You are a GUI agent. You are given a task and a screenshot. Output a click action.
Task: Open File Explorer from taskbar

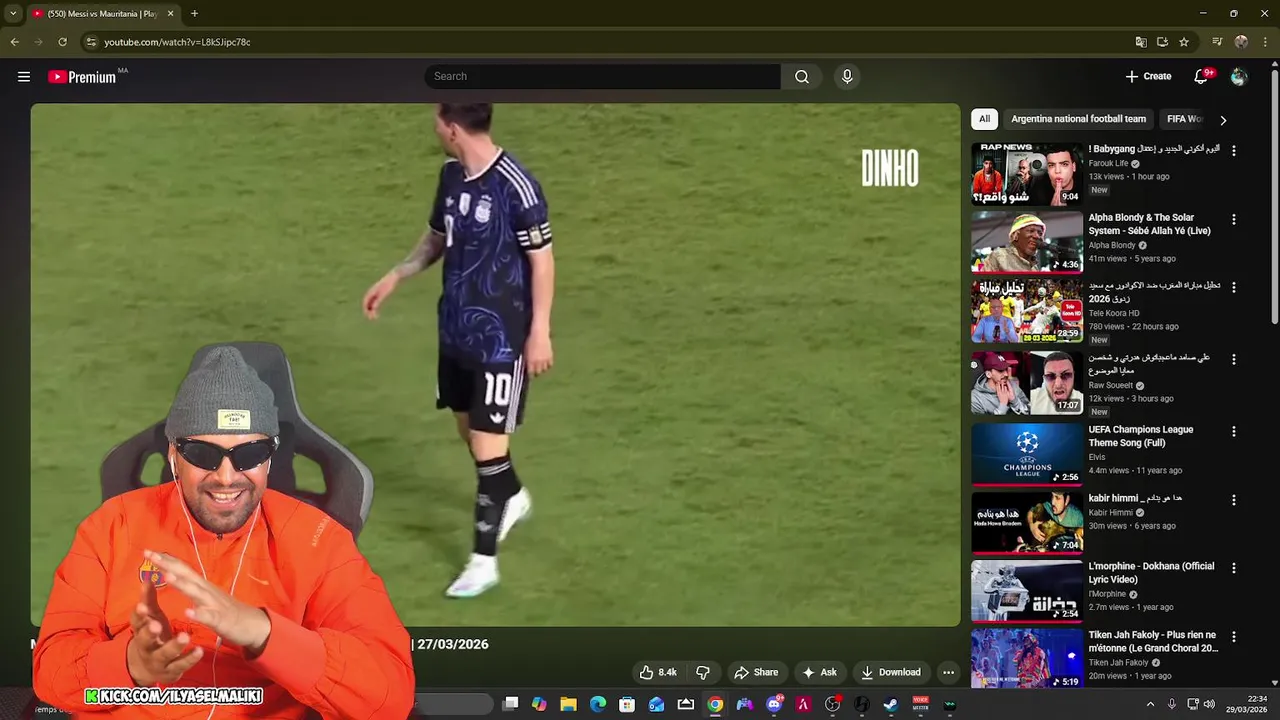tap(568, 704)
